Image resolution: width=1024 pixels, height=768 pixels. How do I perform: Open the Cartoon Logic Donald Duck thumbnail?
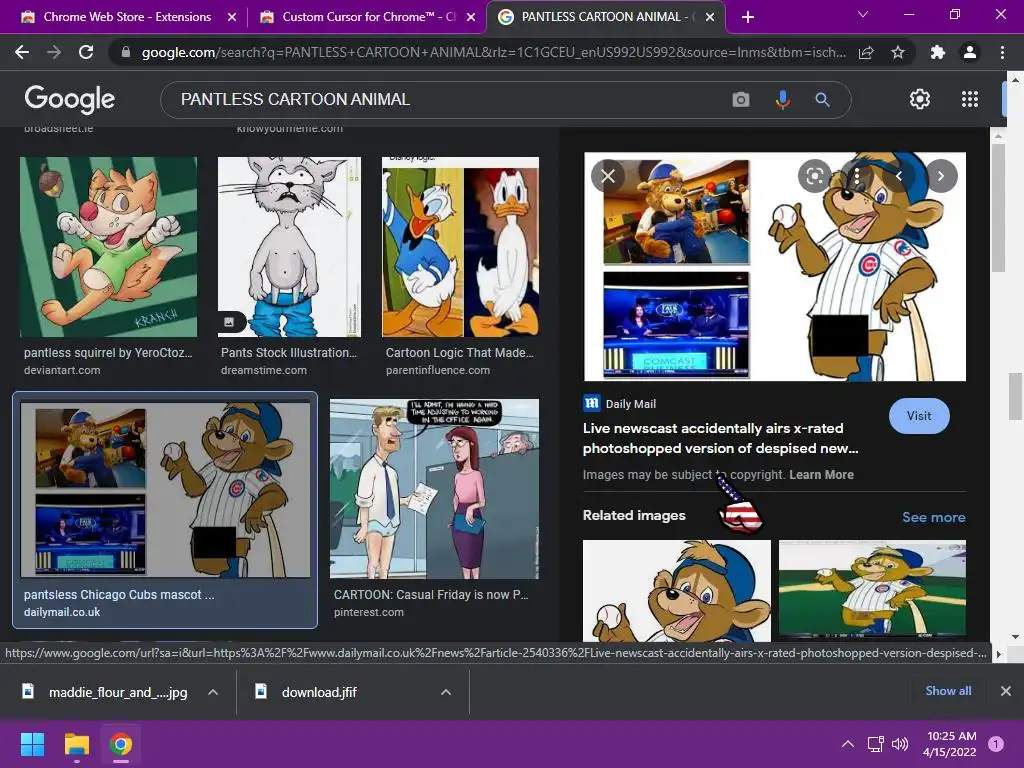click(460, 247)
